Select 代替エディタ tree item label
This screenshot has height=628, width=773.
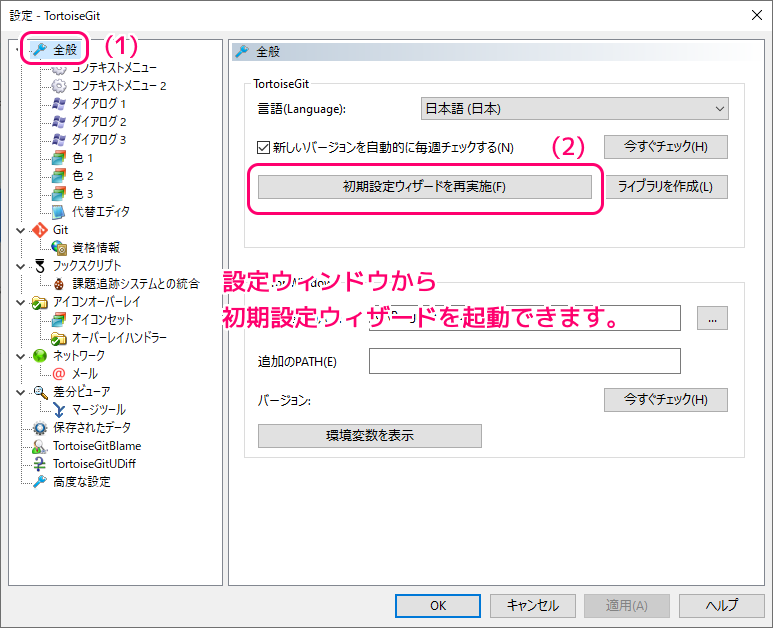[101, 212]
